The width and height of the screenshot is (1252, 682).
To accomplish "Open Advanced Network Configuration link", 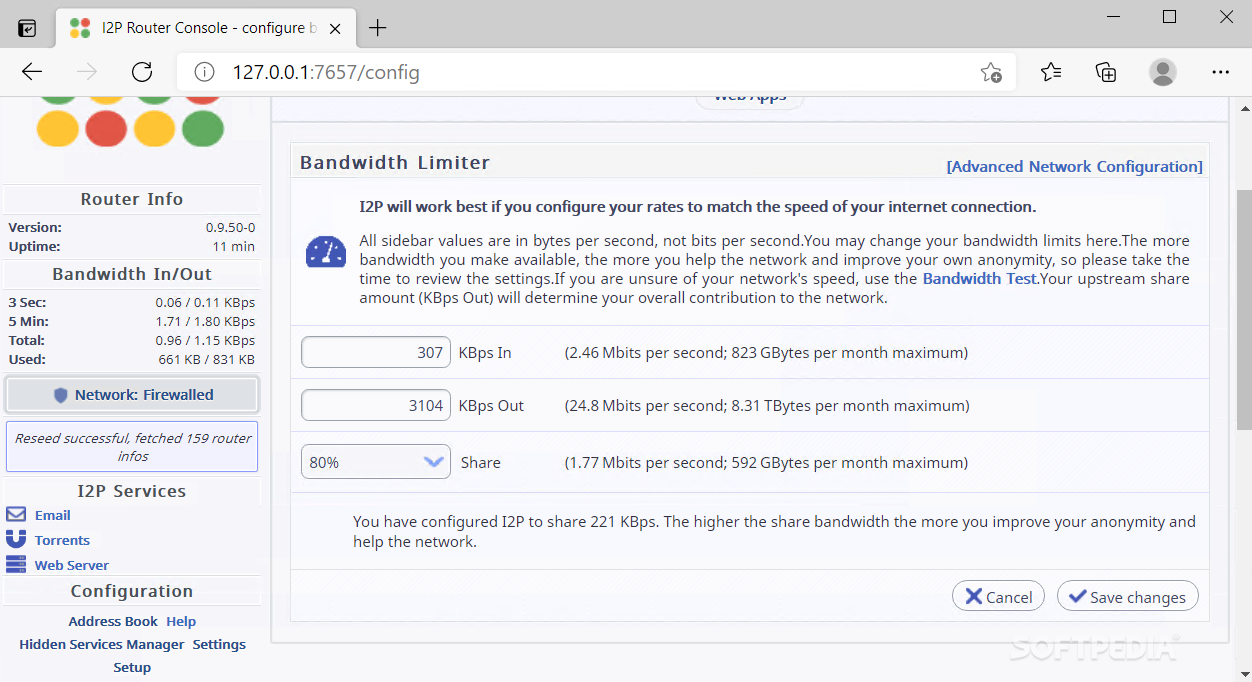I will [x=1075, y=167].
